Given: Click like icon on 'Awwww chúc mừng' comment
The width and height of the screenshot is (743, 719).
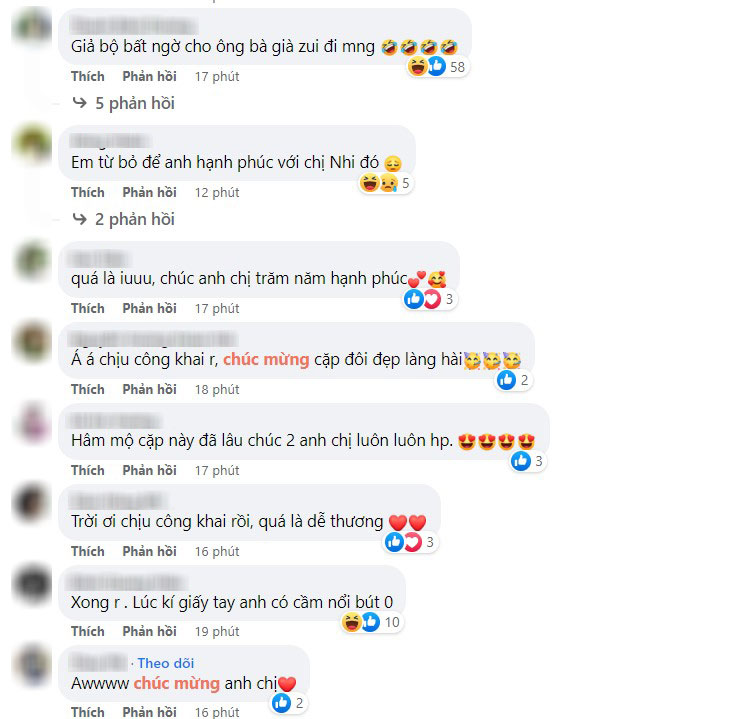Looking at the screenshot, I should (x=281, y=703).
